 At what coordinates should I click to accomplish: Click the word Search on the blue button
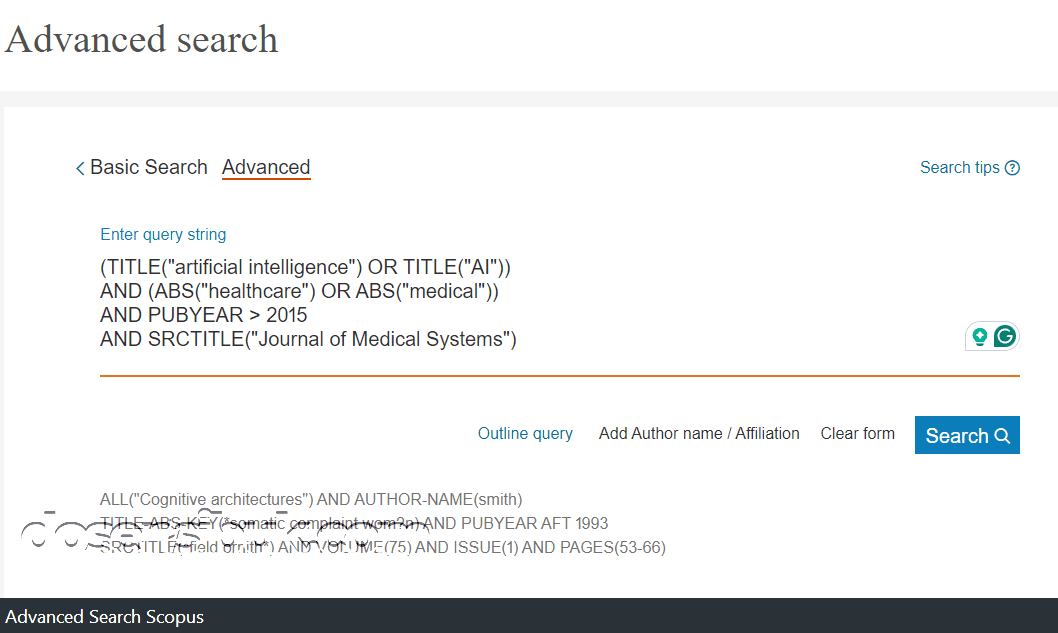coord(956,436)
